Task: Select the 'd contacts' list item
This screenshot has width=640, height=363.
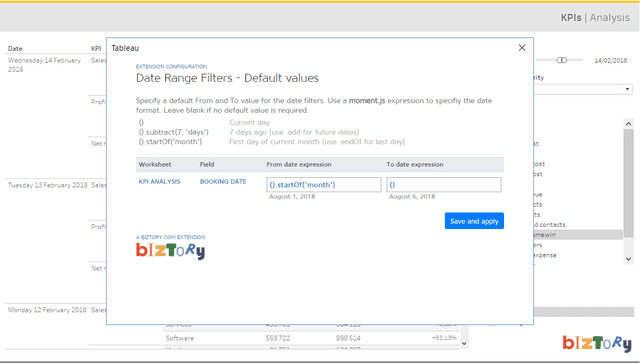Action: pyautogui.click(x=550, y=225)
